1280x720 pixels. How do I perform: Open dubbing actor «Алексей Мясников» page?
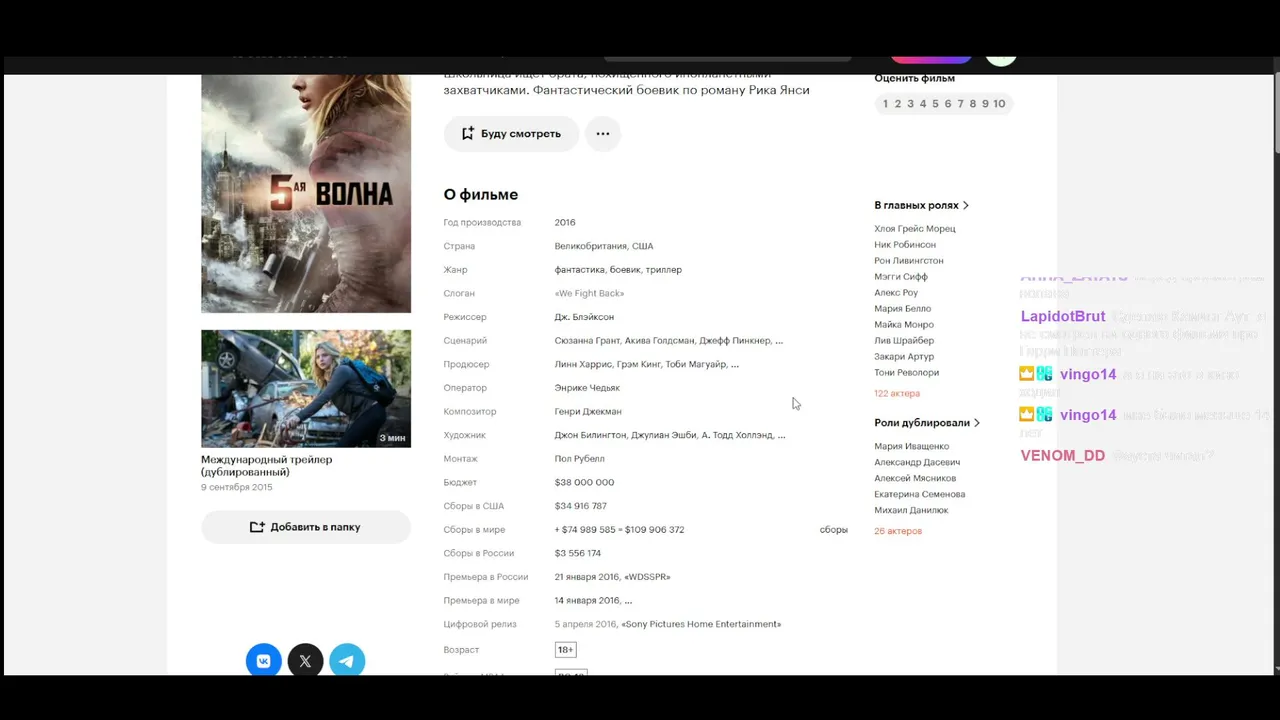[915, 479]
